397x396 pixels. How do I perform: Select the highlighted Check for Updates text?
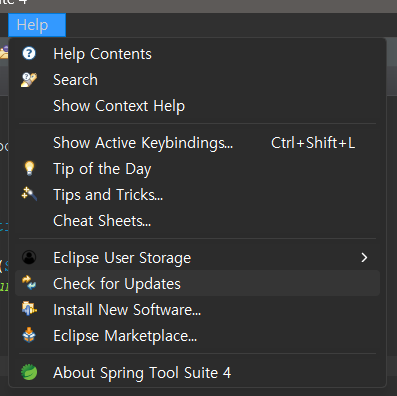[x=117, y=284]
